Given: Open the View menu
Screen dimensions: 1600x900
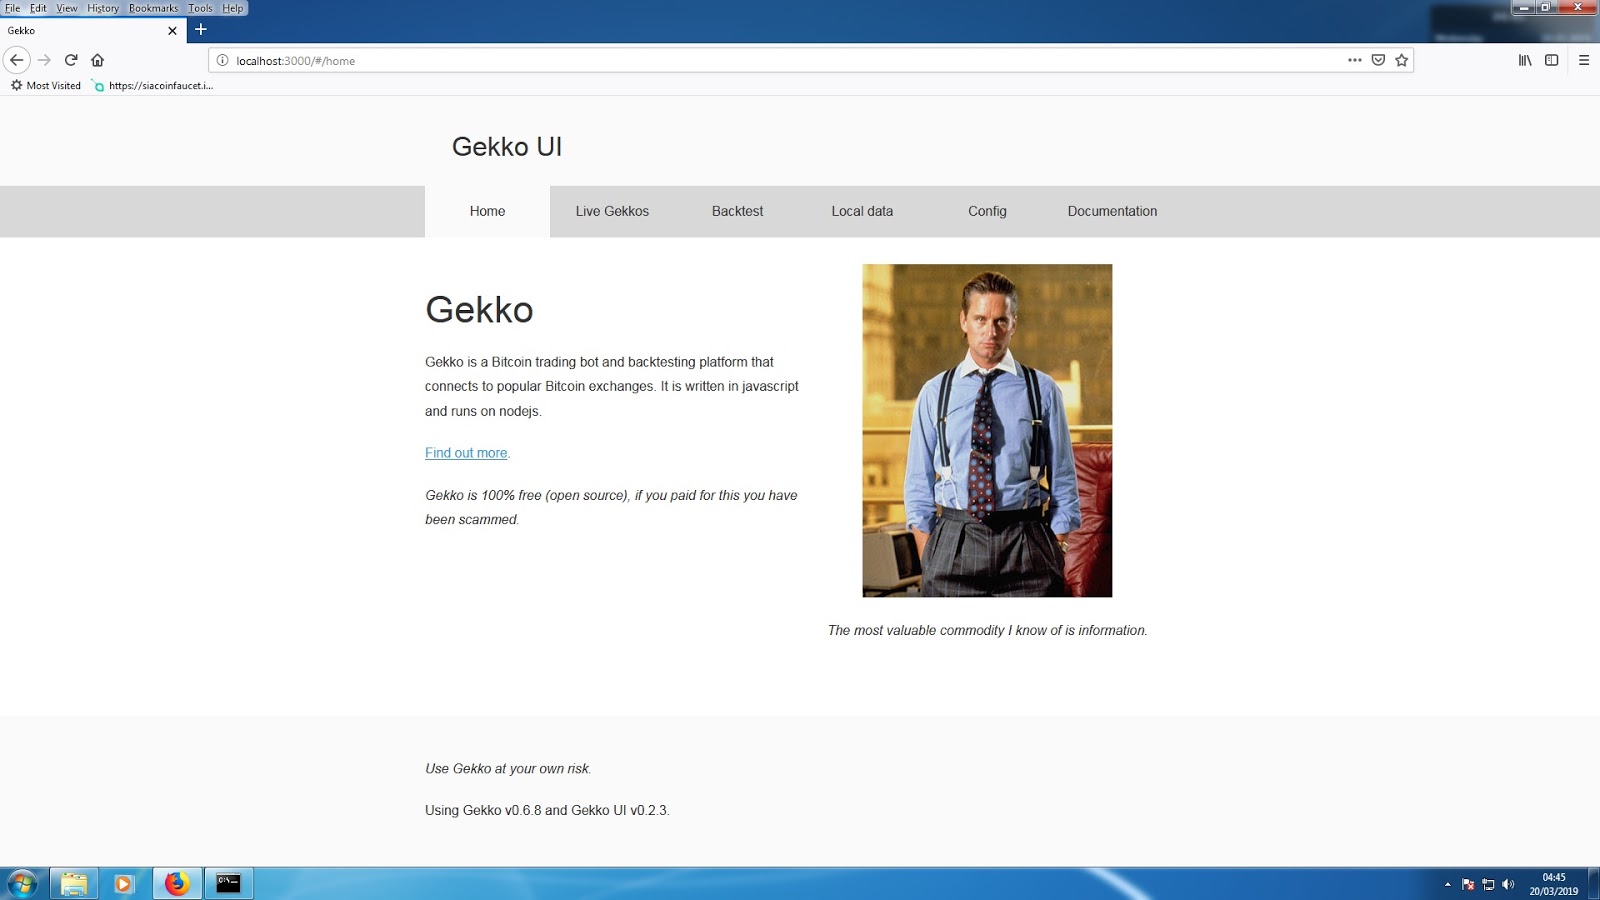Looking at the screenshot, I should pyautogui.click(x=67, y=8).
